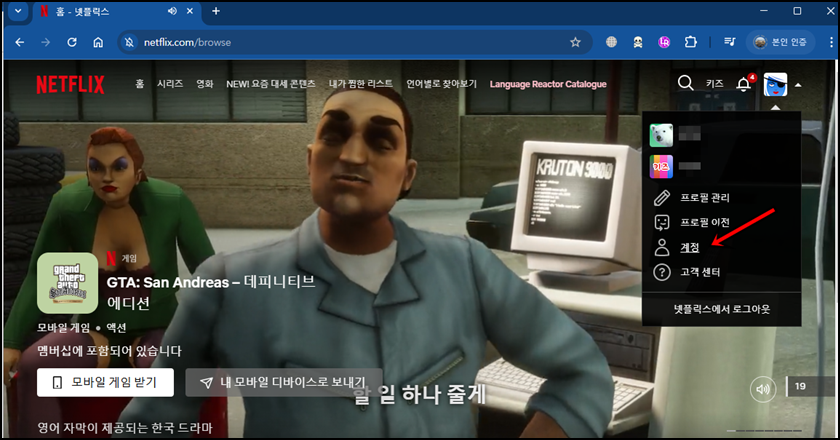Open a new browser tab
This screenshot has width=840, height=440.
[216, 11]
